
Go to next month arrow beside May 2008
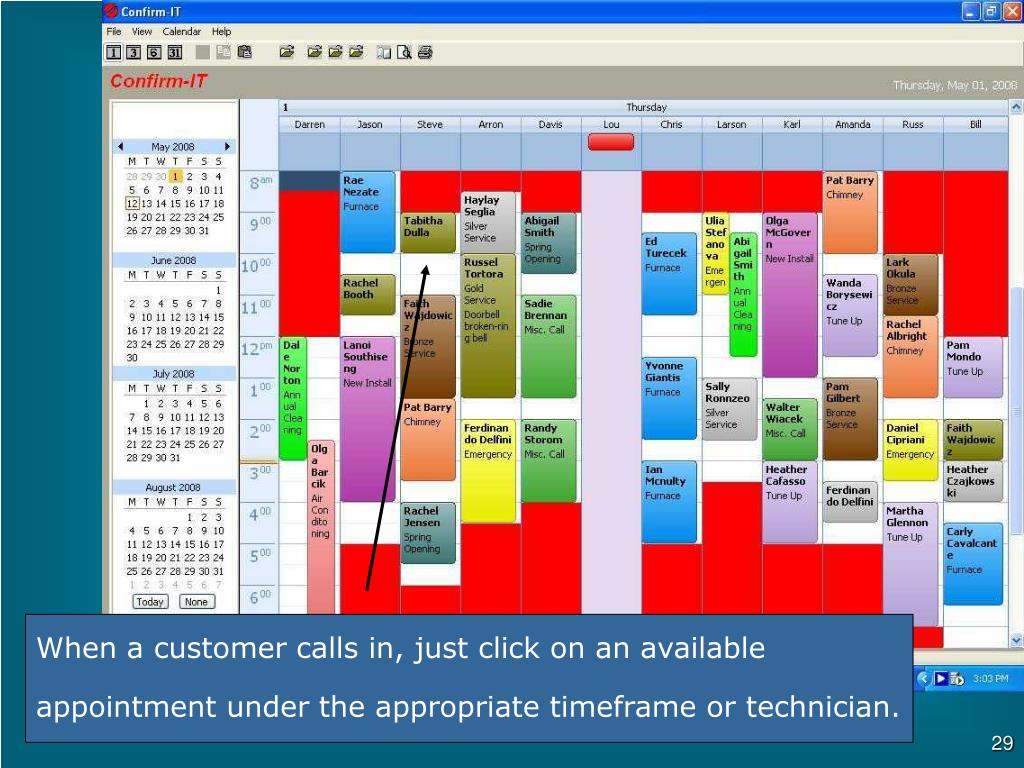click(227, 146)
